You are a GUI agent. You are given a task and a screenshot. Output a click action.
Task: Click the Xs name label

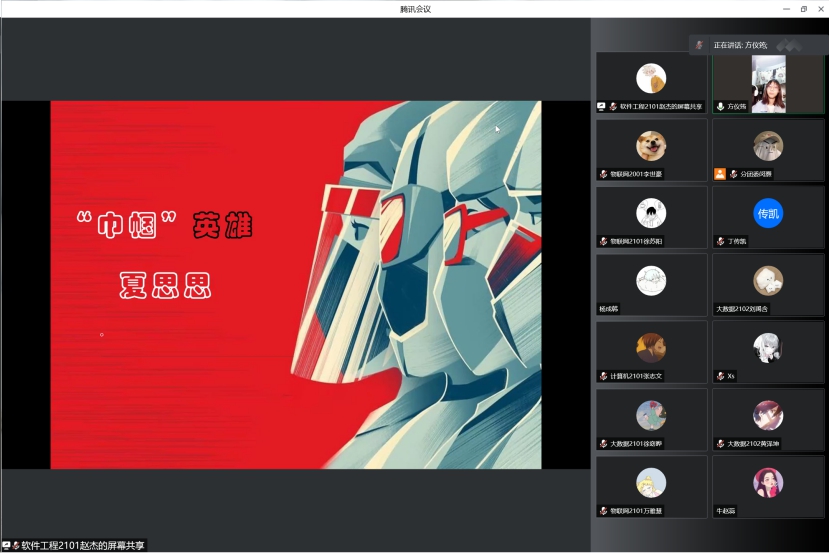pos(730,376)
